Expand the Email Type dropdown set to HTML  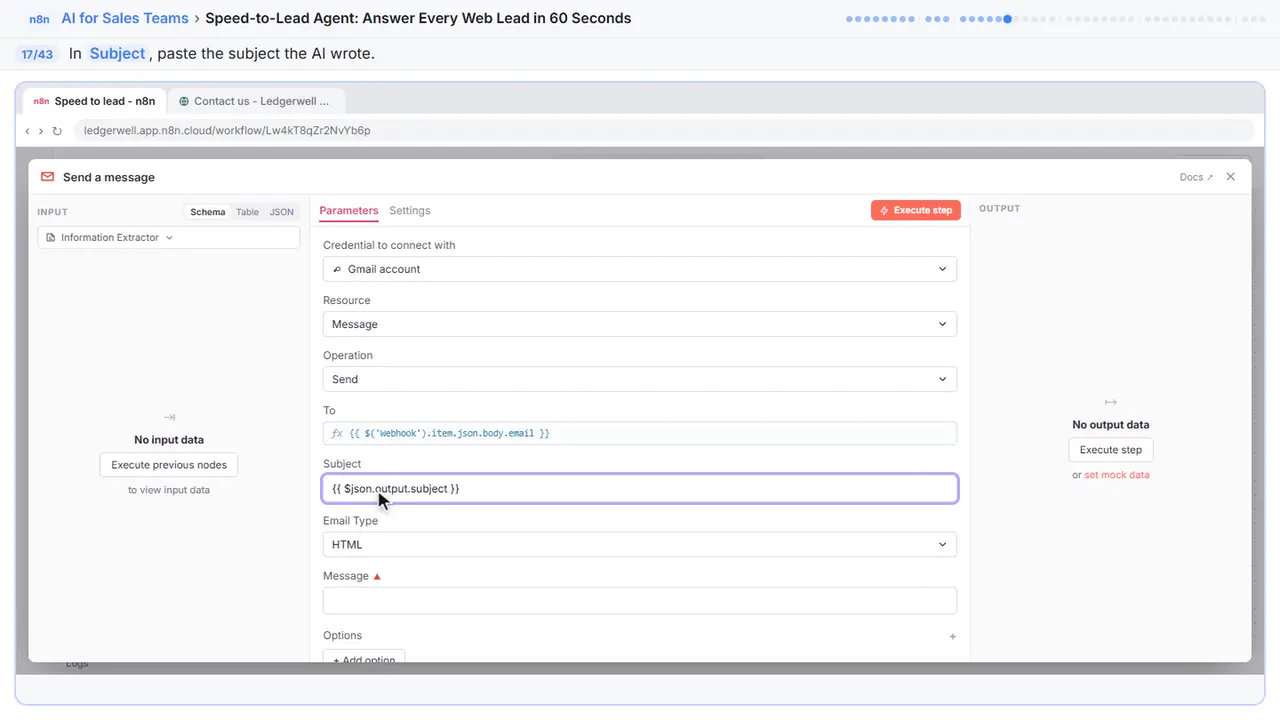(x=640, y=544)
